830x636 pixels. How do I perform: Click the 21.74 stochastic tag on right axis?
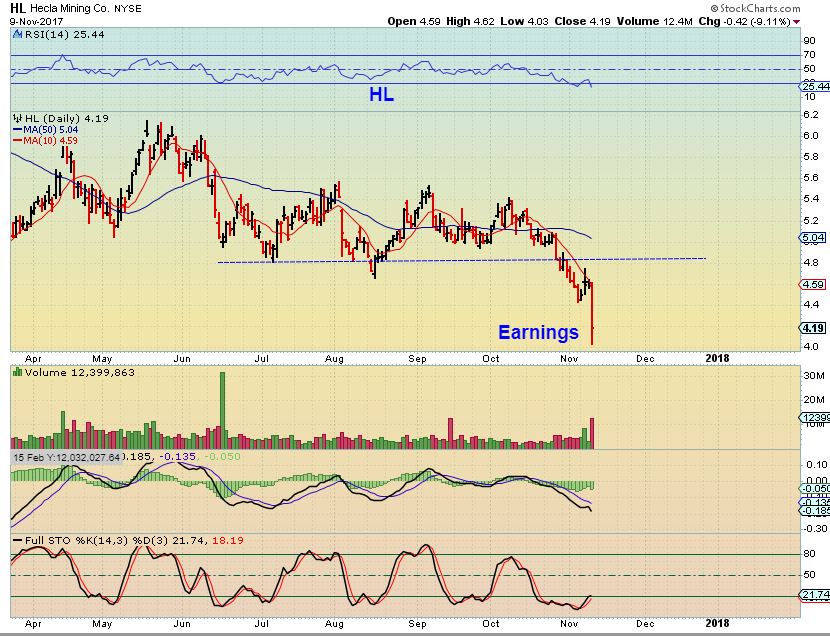point(815,595)
